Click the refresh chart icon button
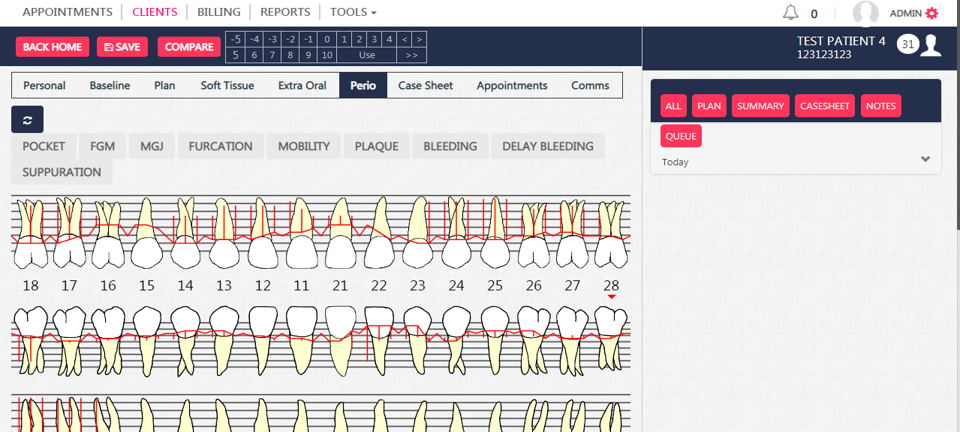Image resolution: width=960 pixels, height=432 pixels. [27, 119]
